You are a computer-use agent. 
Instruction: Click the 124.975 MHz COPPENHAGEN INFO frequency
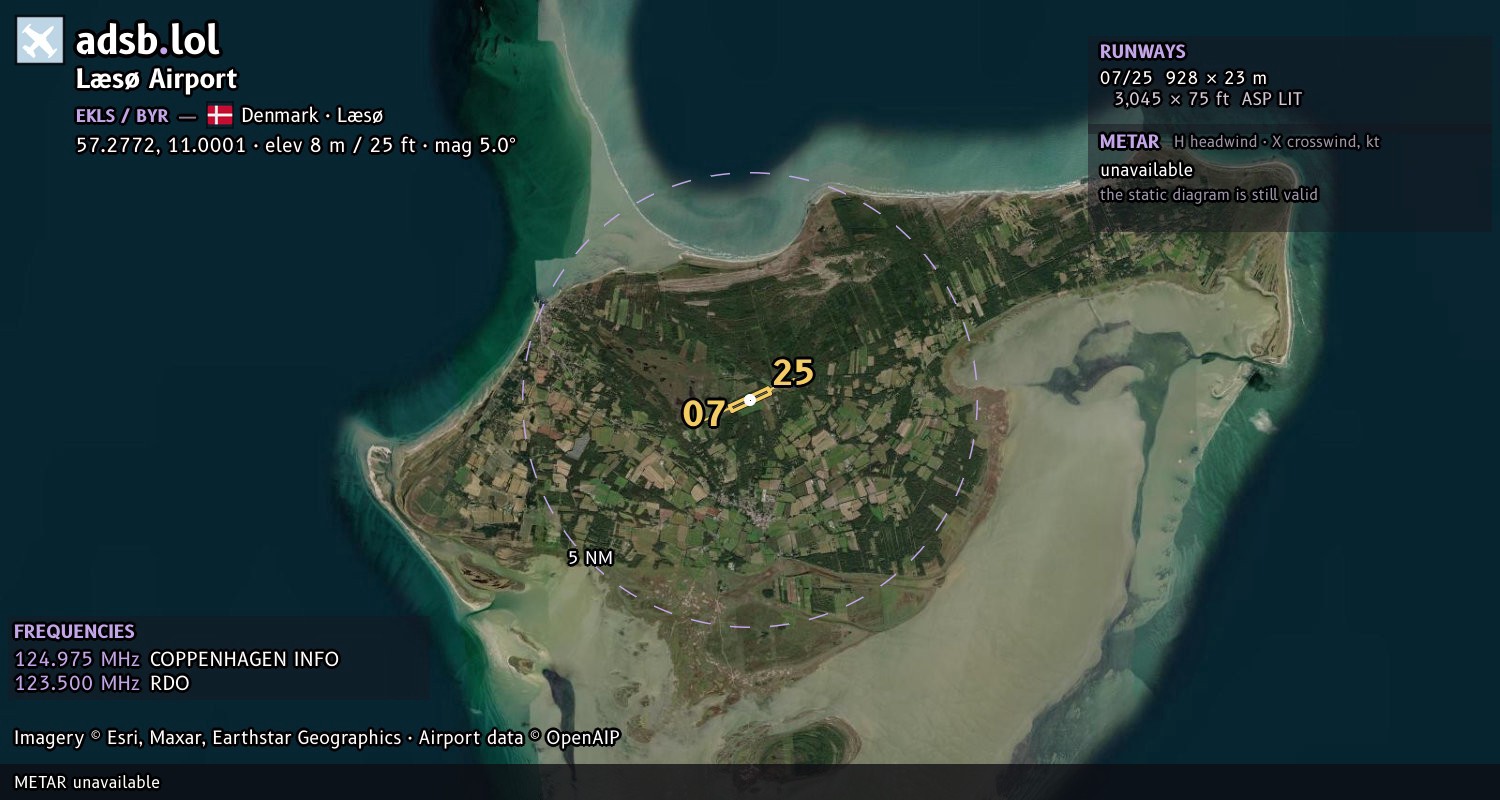tap(176, 660)
